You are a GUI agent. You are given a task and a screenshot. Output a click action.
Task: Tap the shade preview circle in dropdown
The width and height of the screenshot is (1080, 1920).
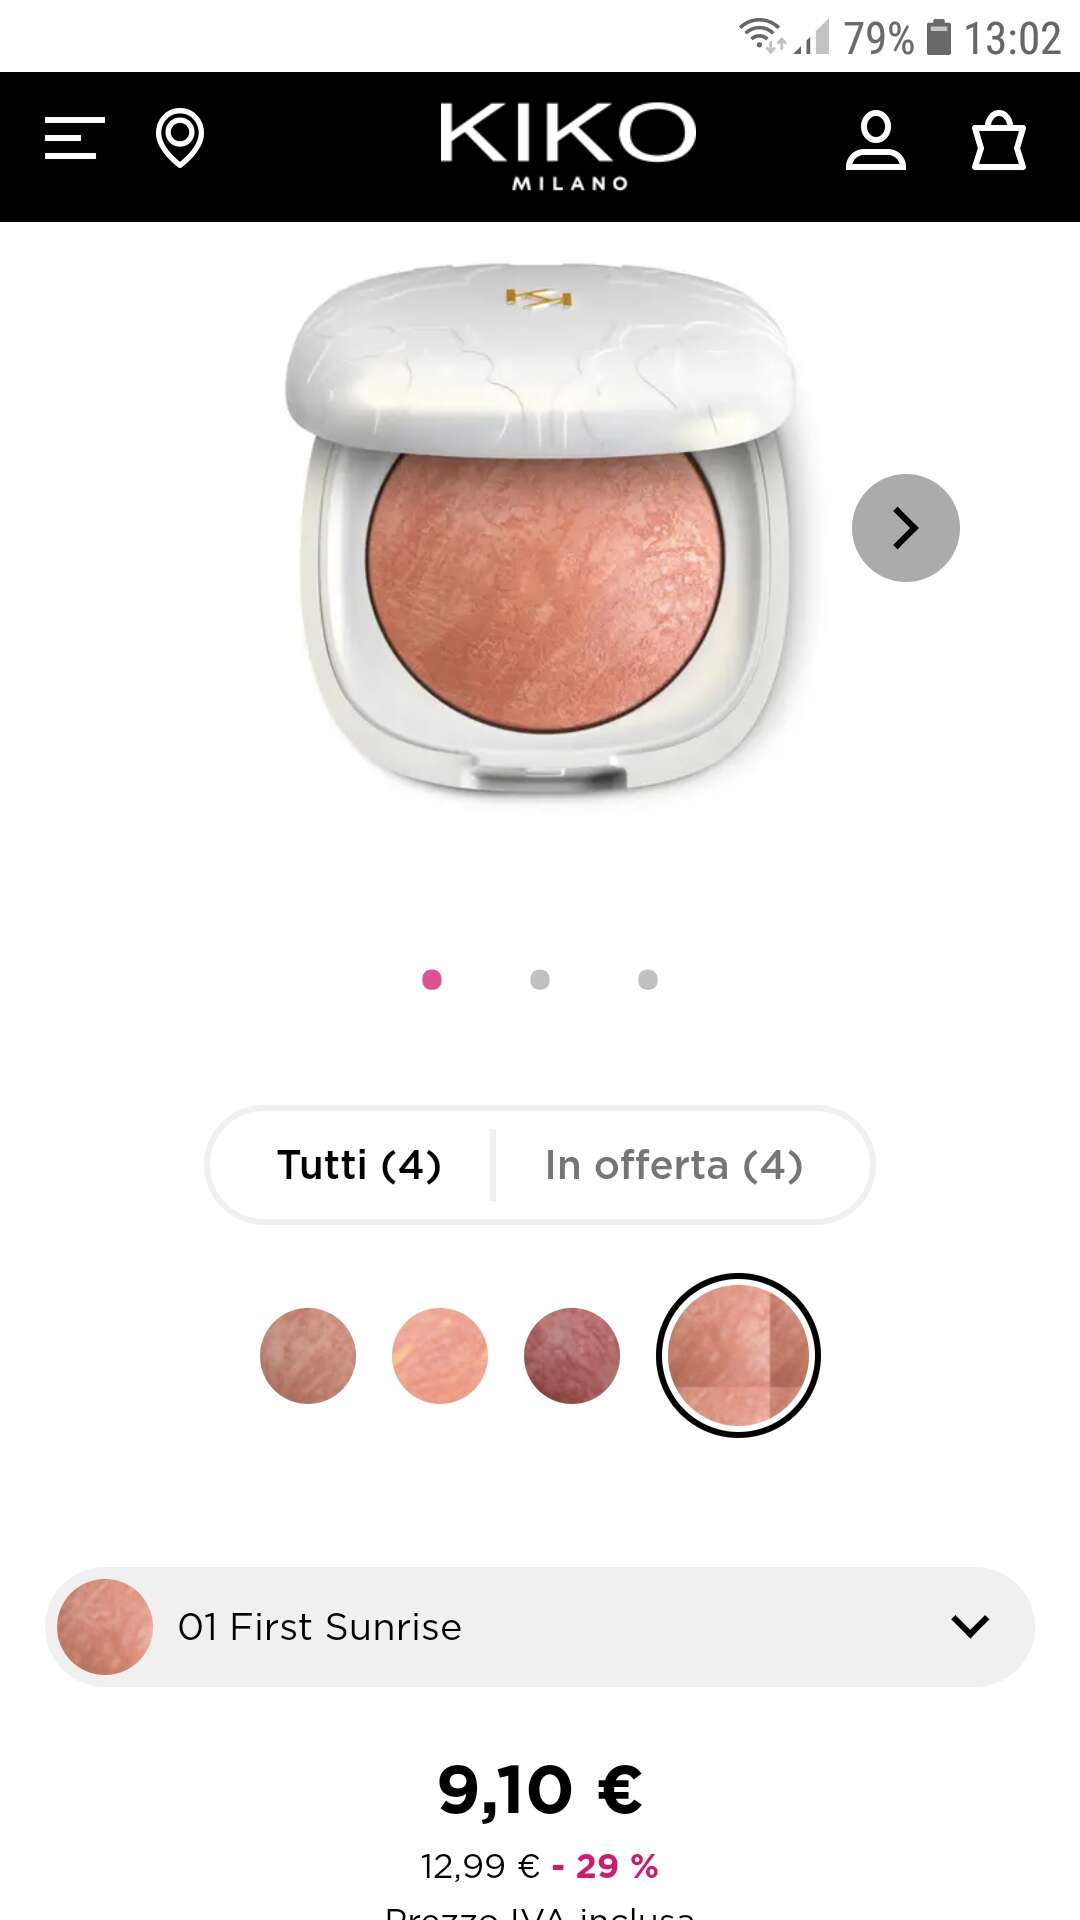(105, 1627)
